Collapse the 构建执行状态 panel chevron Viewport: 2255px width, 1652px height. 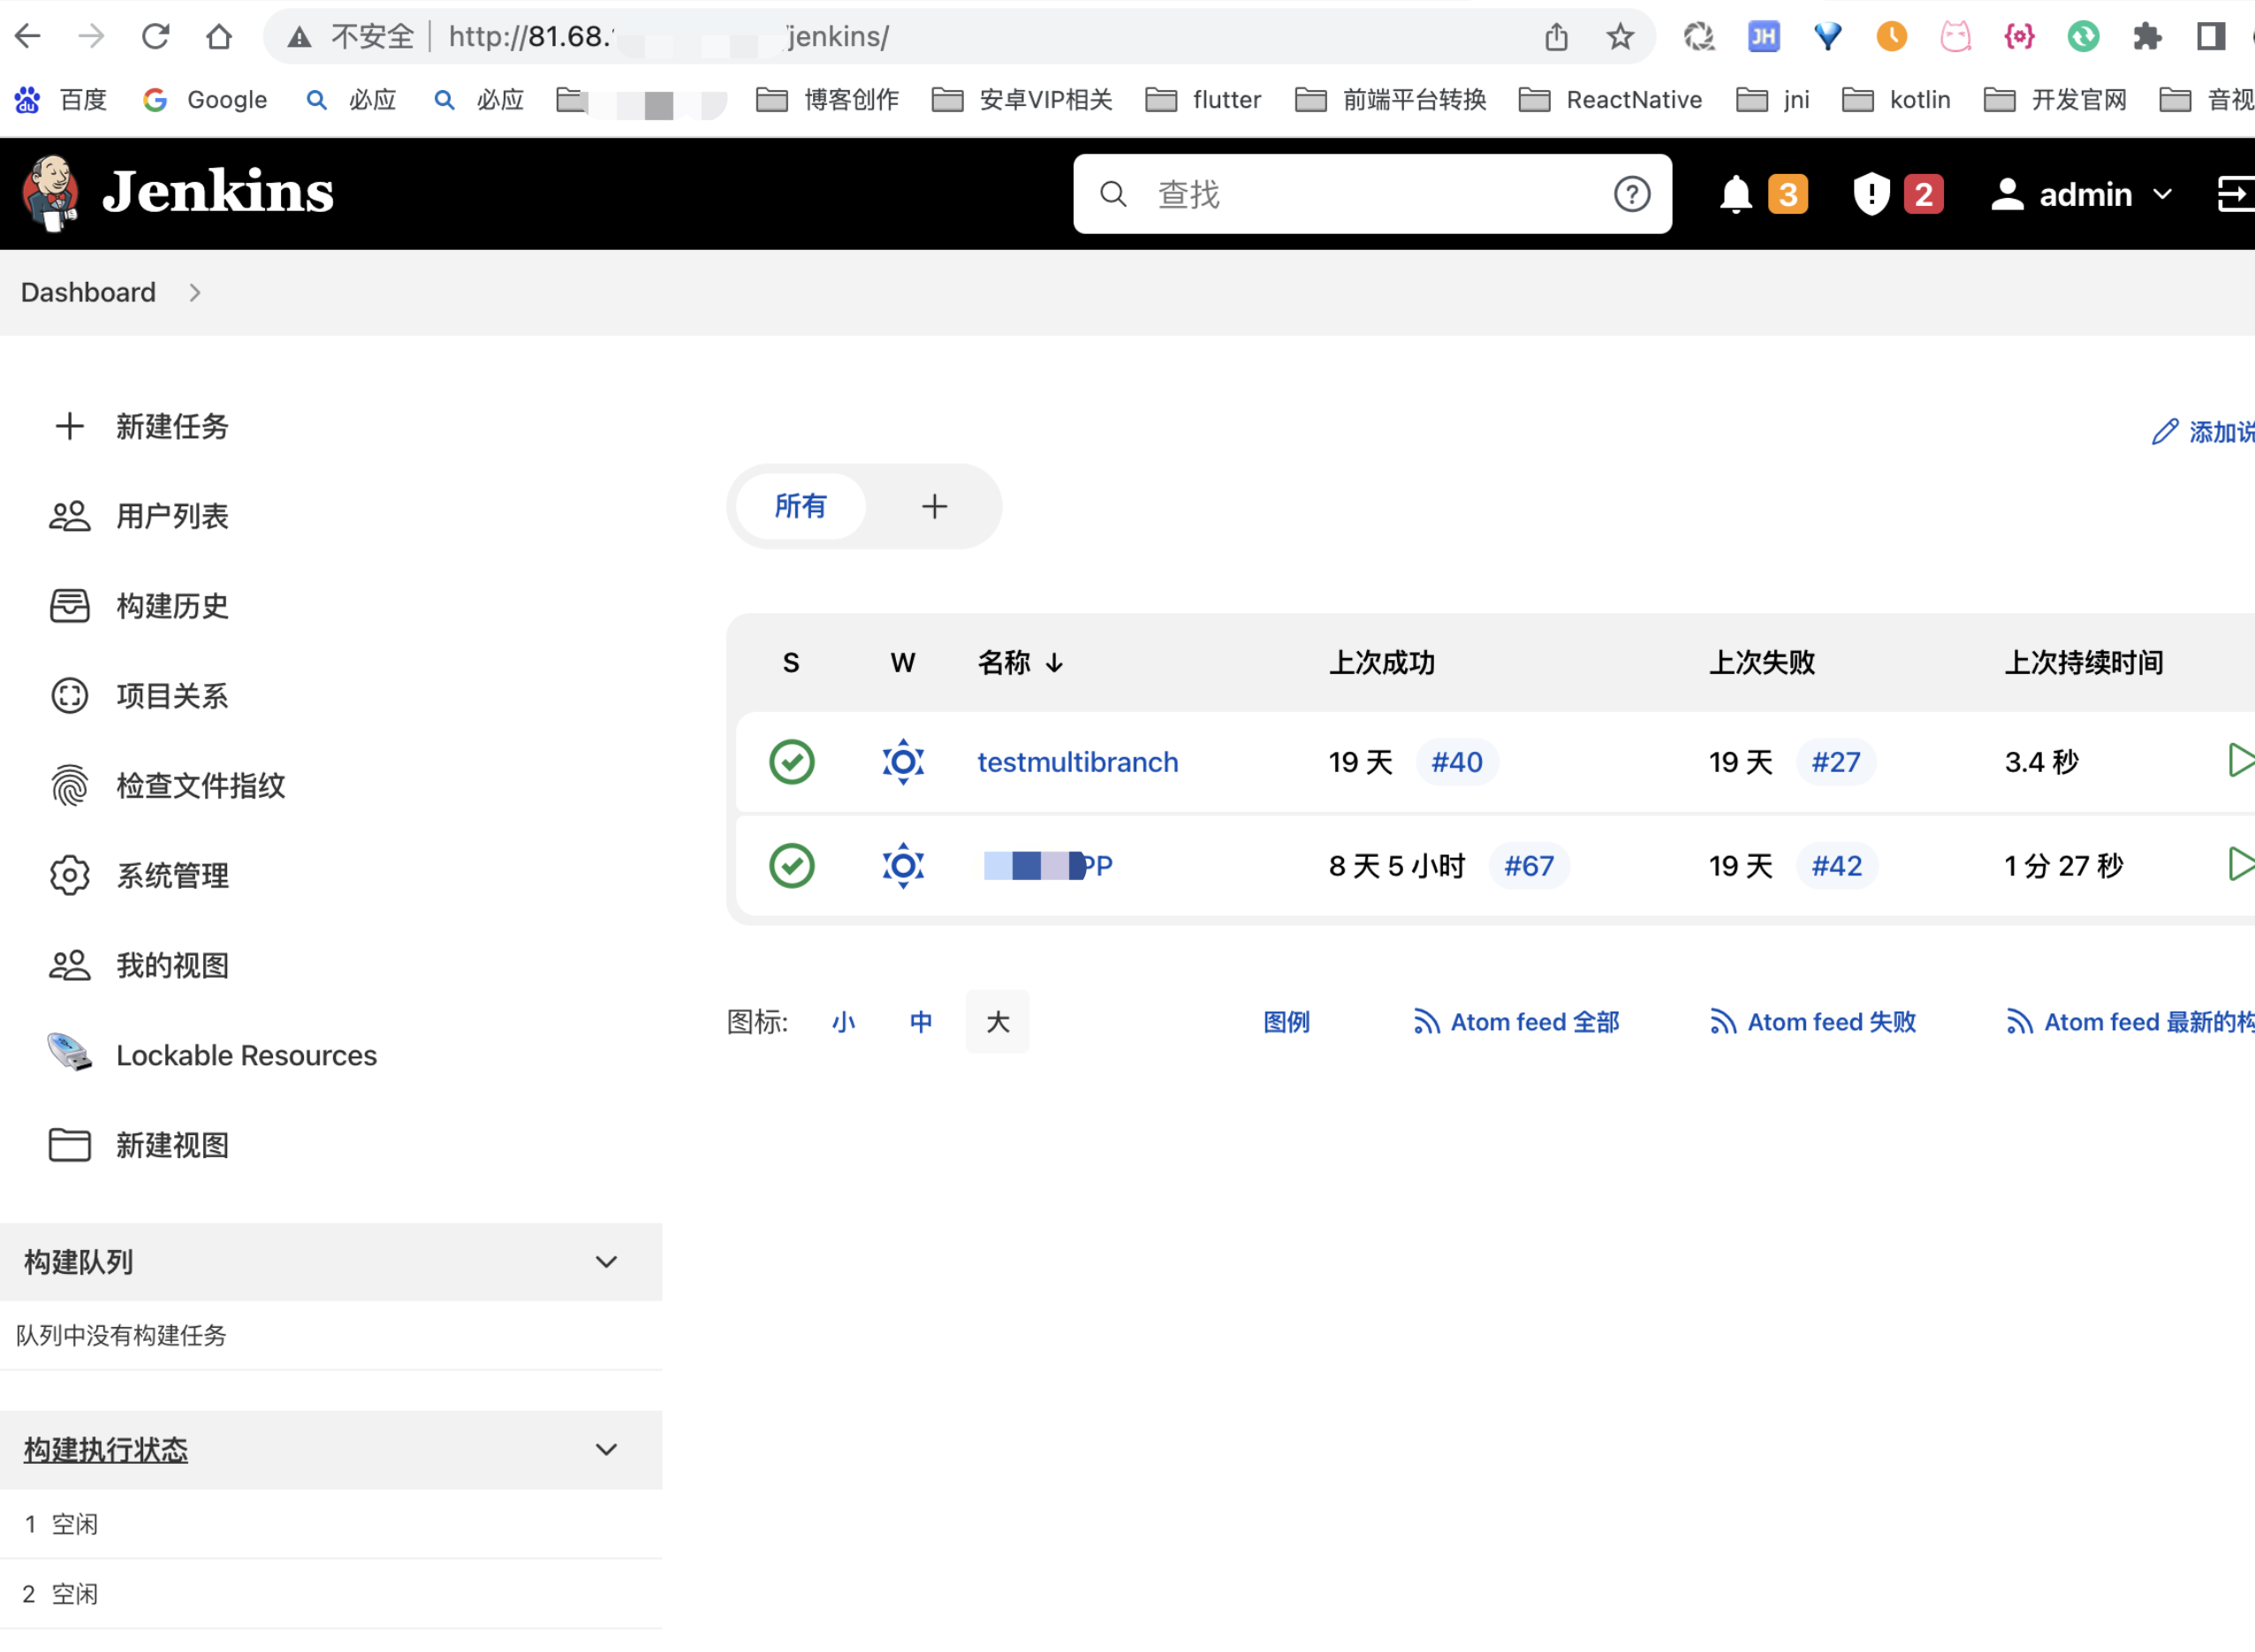[x=606, y=1450]
